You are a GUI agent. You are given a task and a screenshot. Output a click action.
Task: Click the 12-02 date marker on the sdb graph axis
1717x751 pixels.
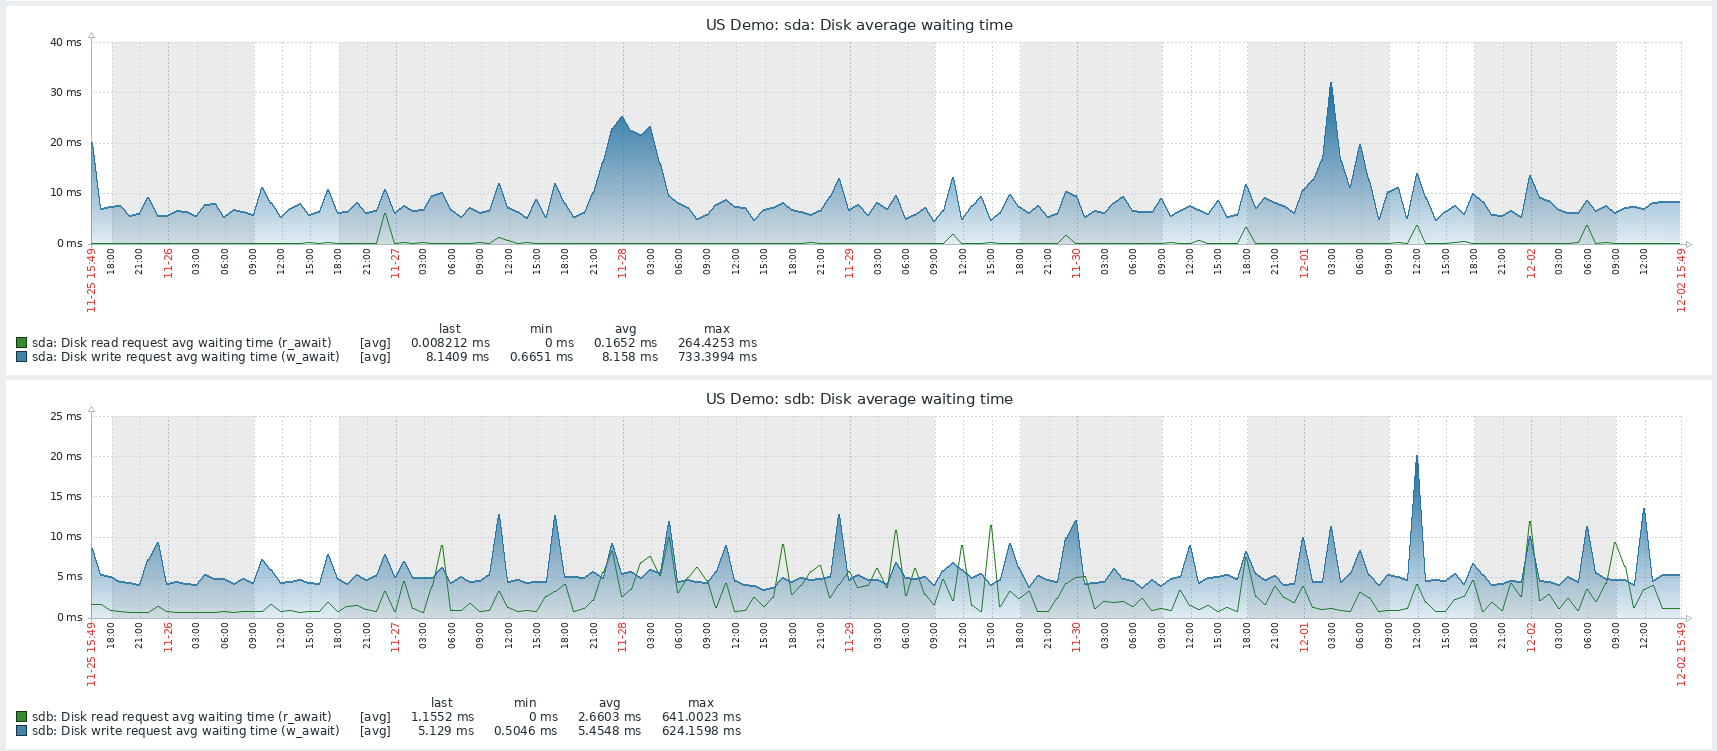(x=1531, y=637)
